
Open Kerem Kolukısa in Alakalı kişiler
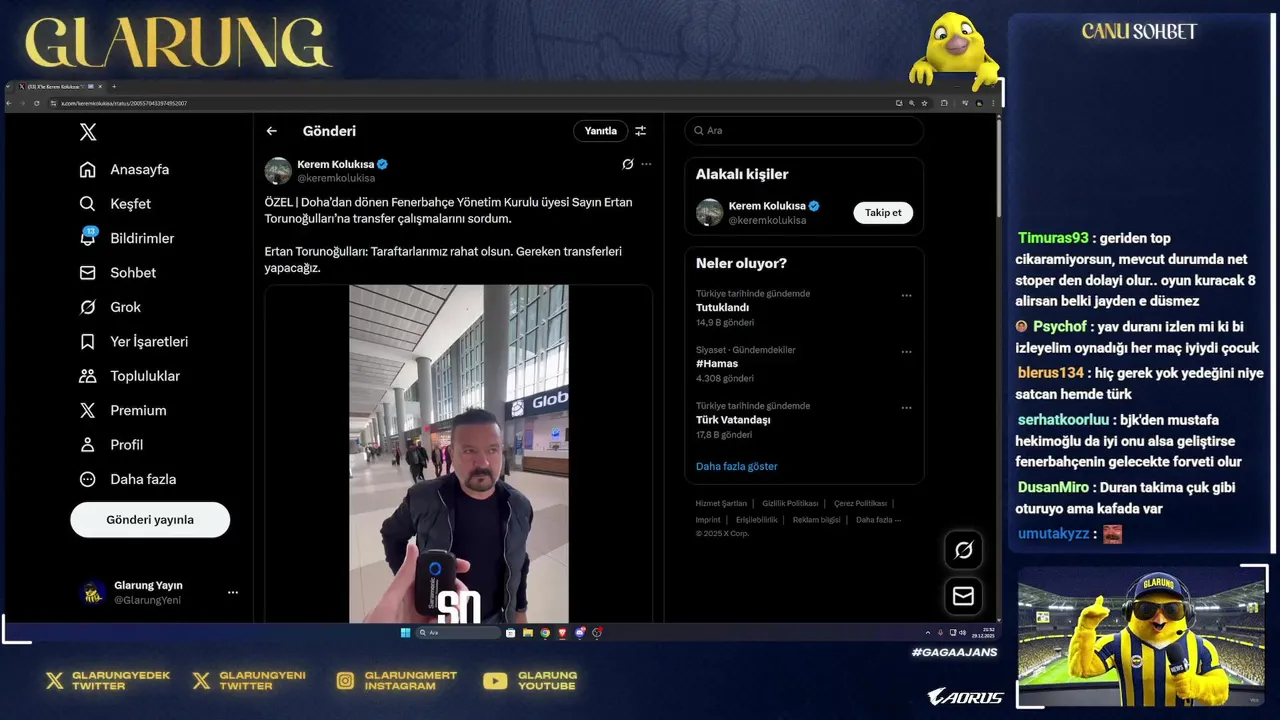coord(767,206)
